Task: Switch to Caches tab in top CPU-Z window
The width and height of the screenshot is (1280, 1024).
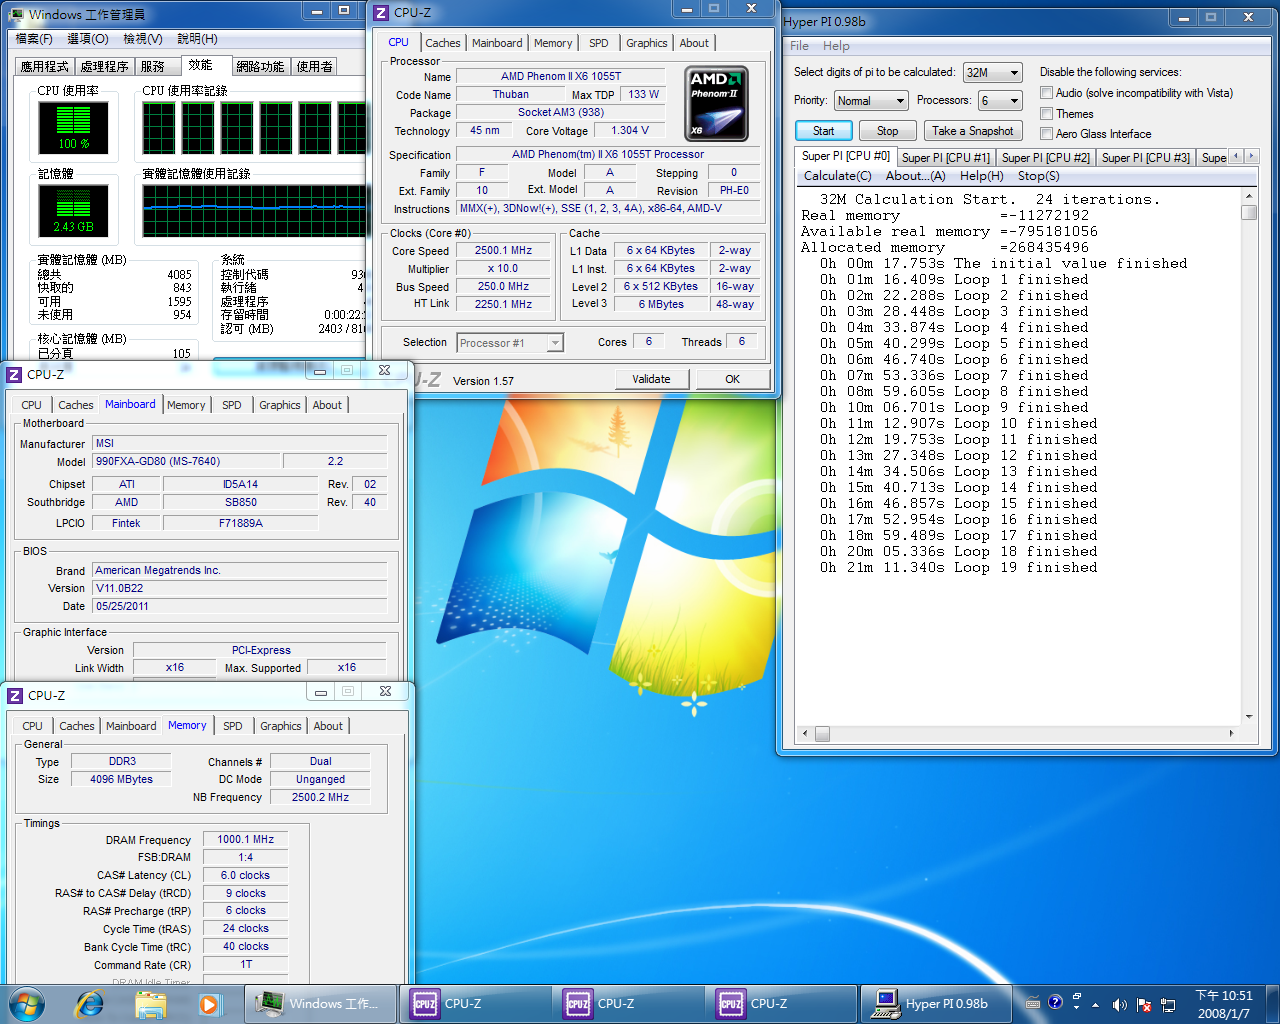Action: 442,43
